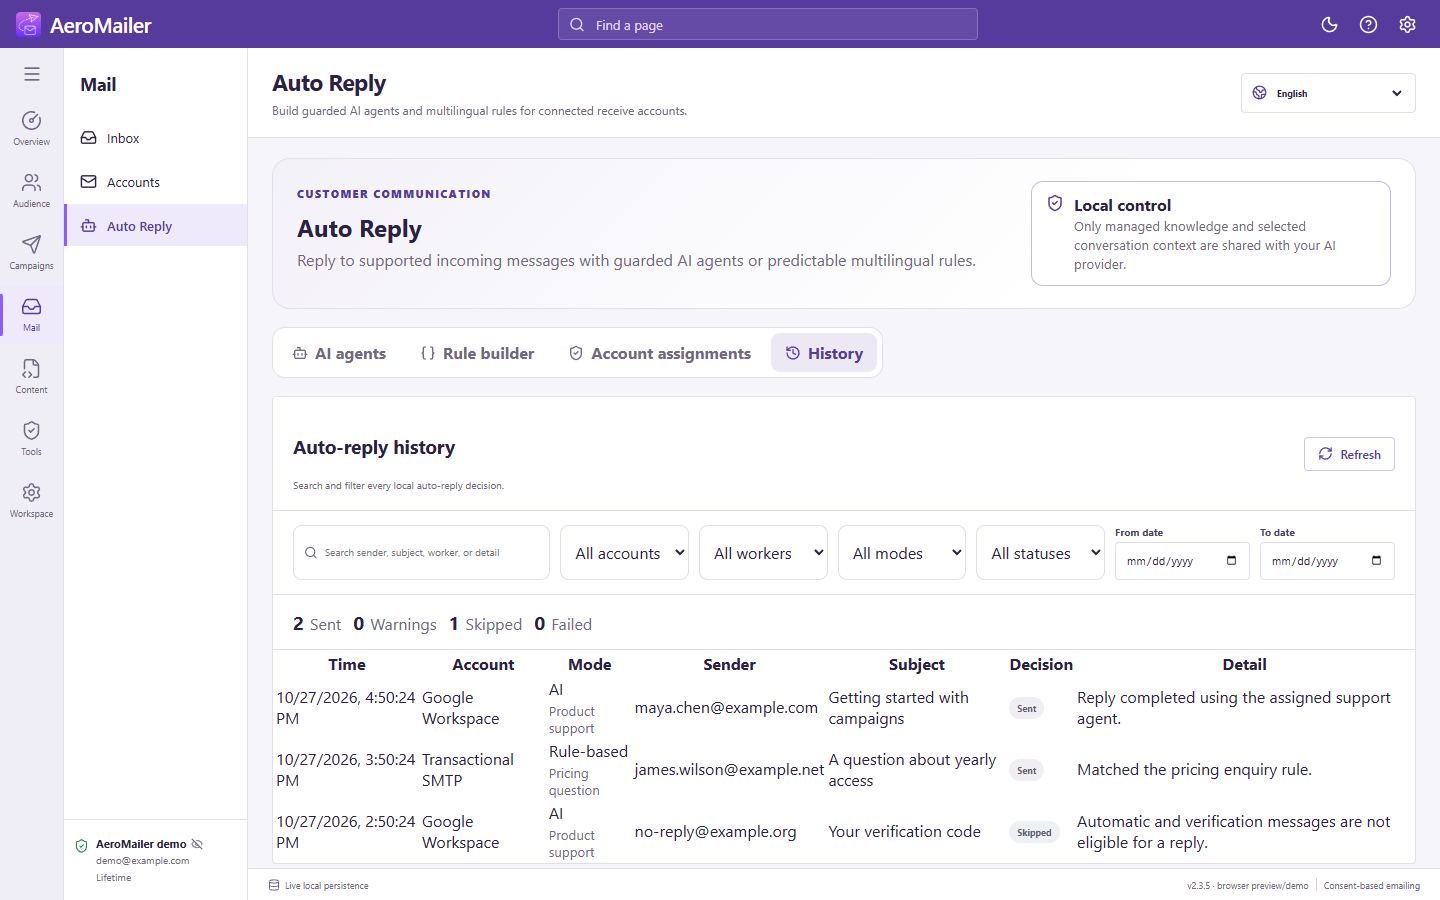Open the Tools section

pos(32,438)
